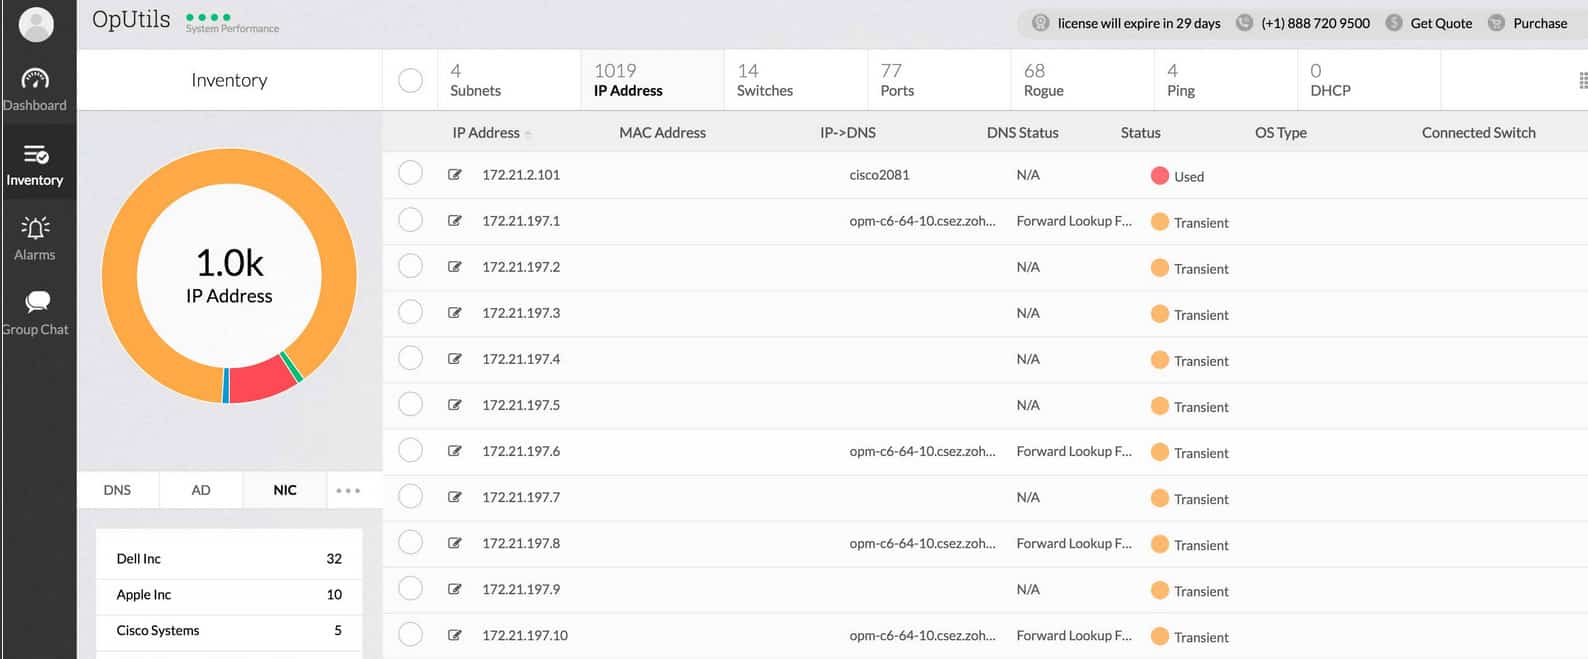Viewport: 1588px width, 659px height.
Task: Click the red segment of donut chart
Action: [x=260, y=380]
